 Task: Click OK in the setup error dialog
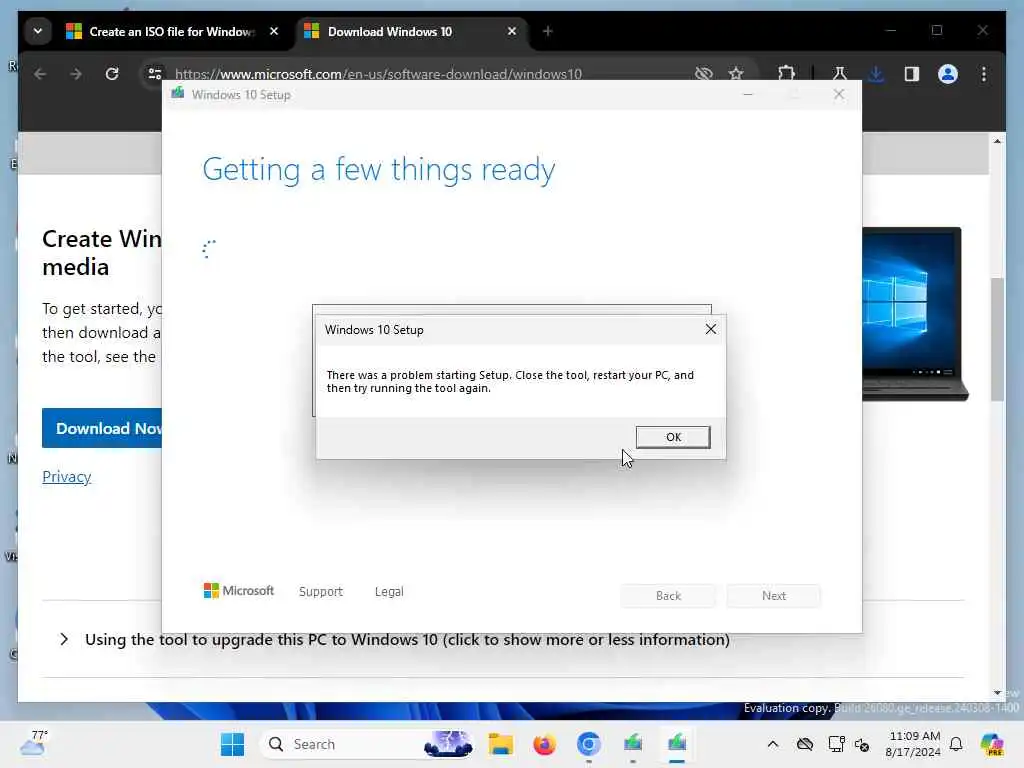tap(673, 437)
